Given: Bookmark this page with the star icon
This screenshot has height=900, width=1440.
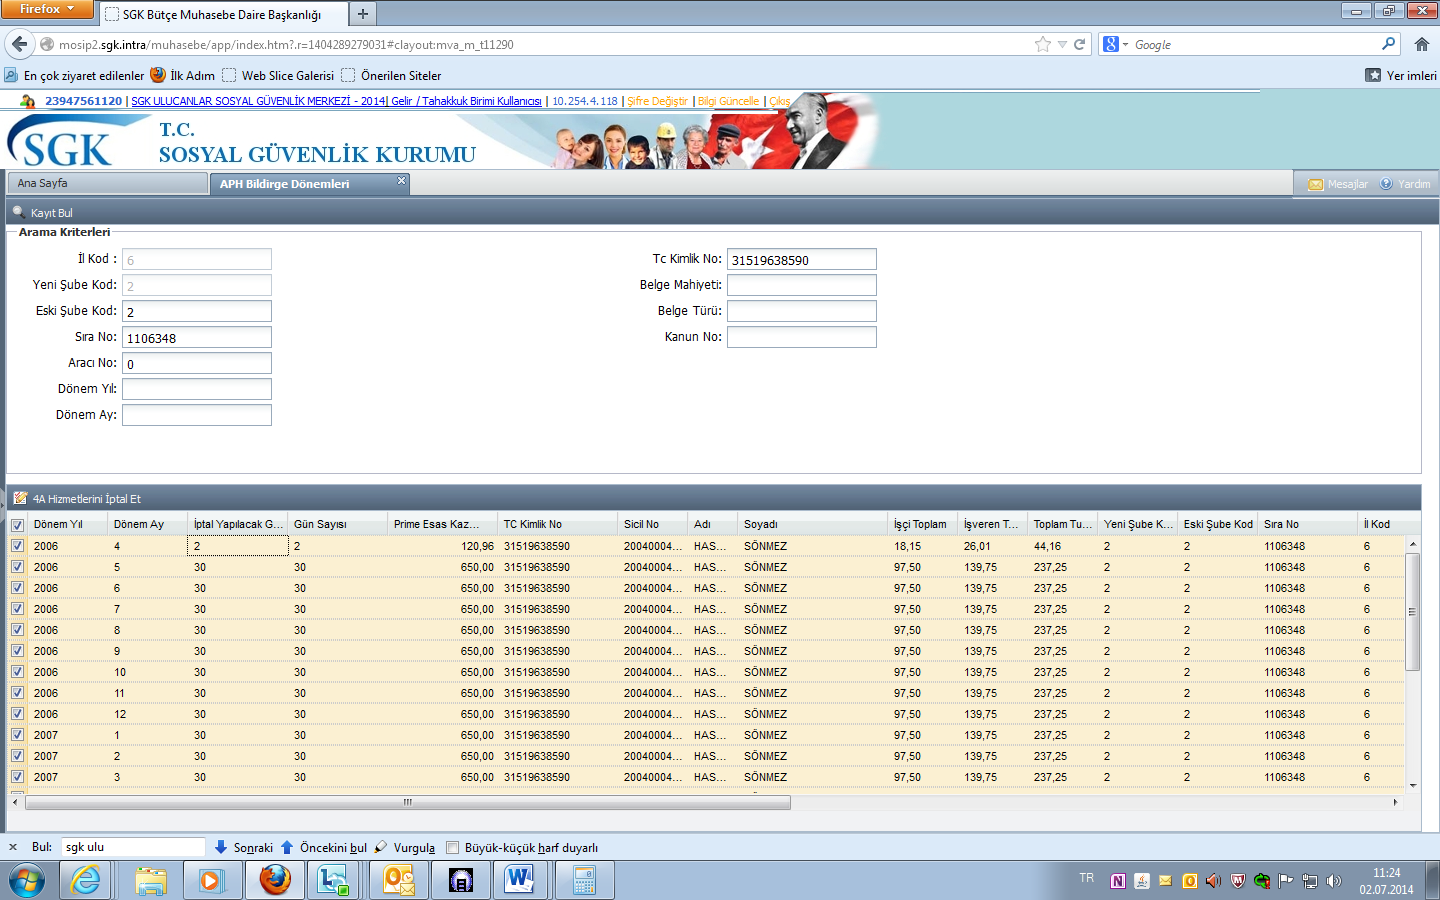Looking at the screenshot, I should (x=1043, y=44).
